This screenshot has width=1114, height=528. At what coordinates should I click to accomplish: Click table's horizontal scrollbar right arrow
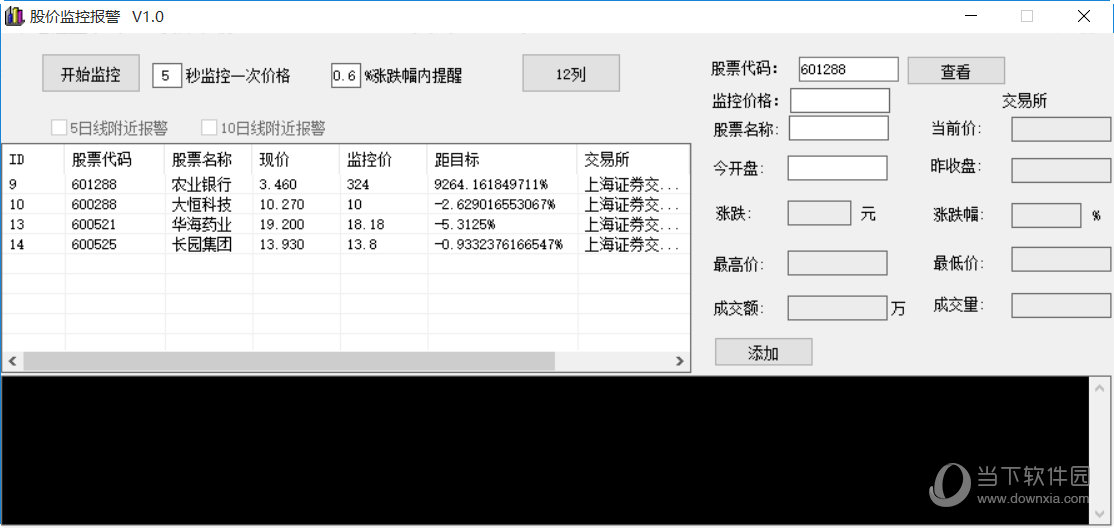coord(680,361)
